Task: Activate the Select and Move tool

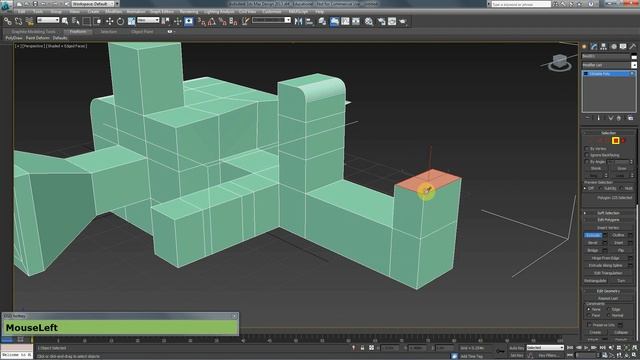Action: 109,21
